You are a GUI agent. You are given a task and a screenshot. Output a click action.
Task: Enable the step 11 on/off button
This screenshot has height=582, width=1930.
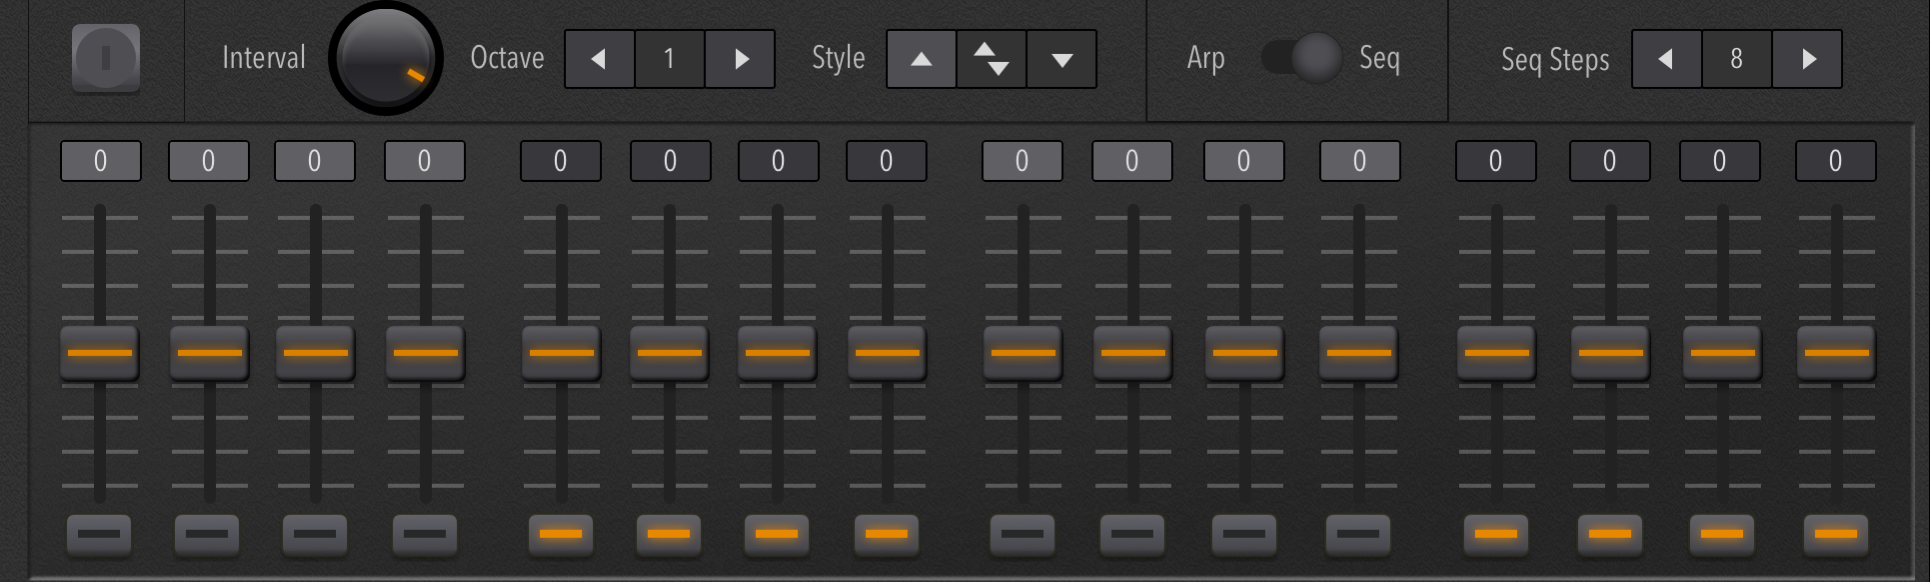point(1244,534)
